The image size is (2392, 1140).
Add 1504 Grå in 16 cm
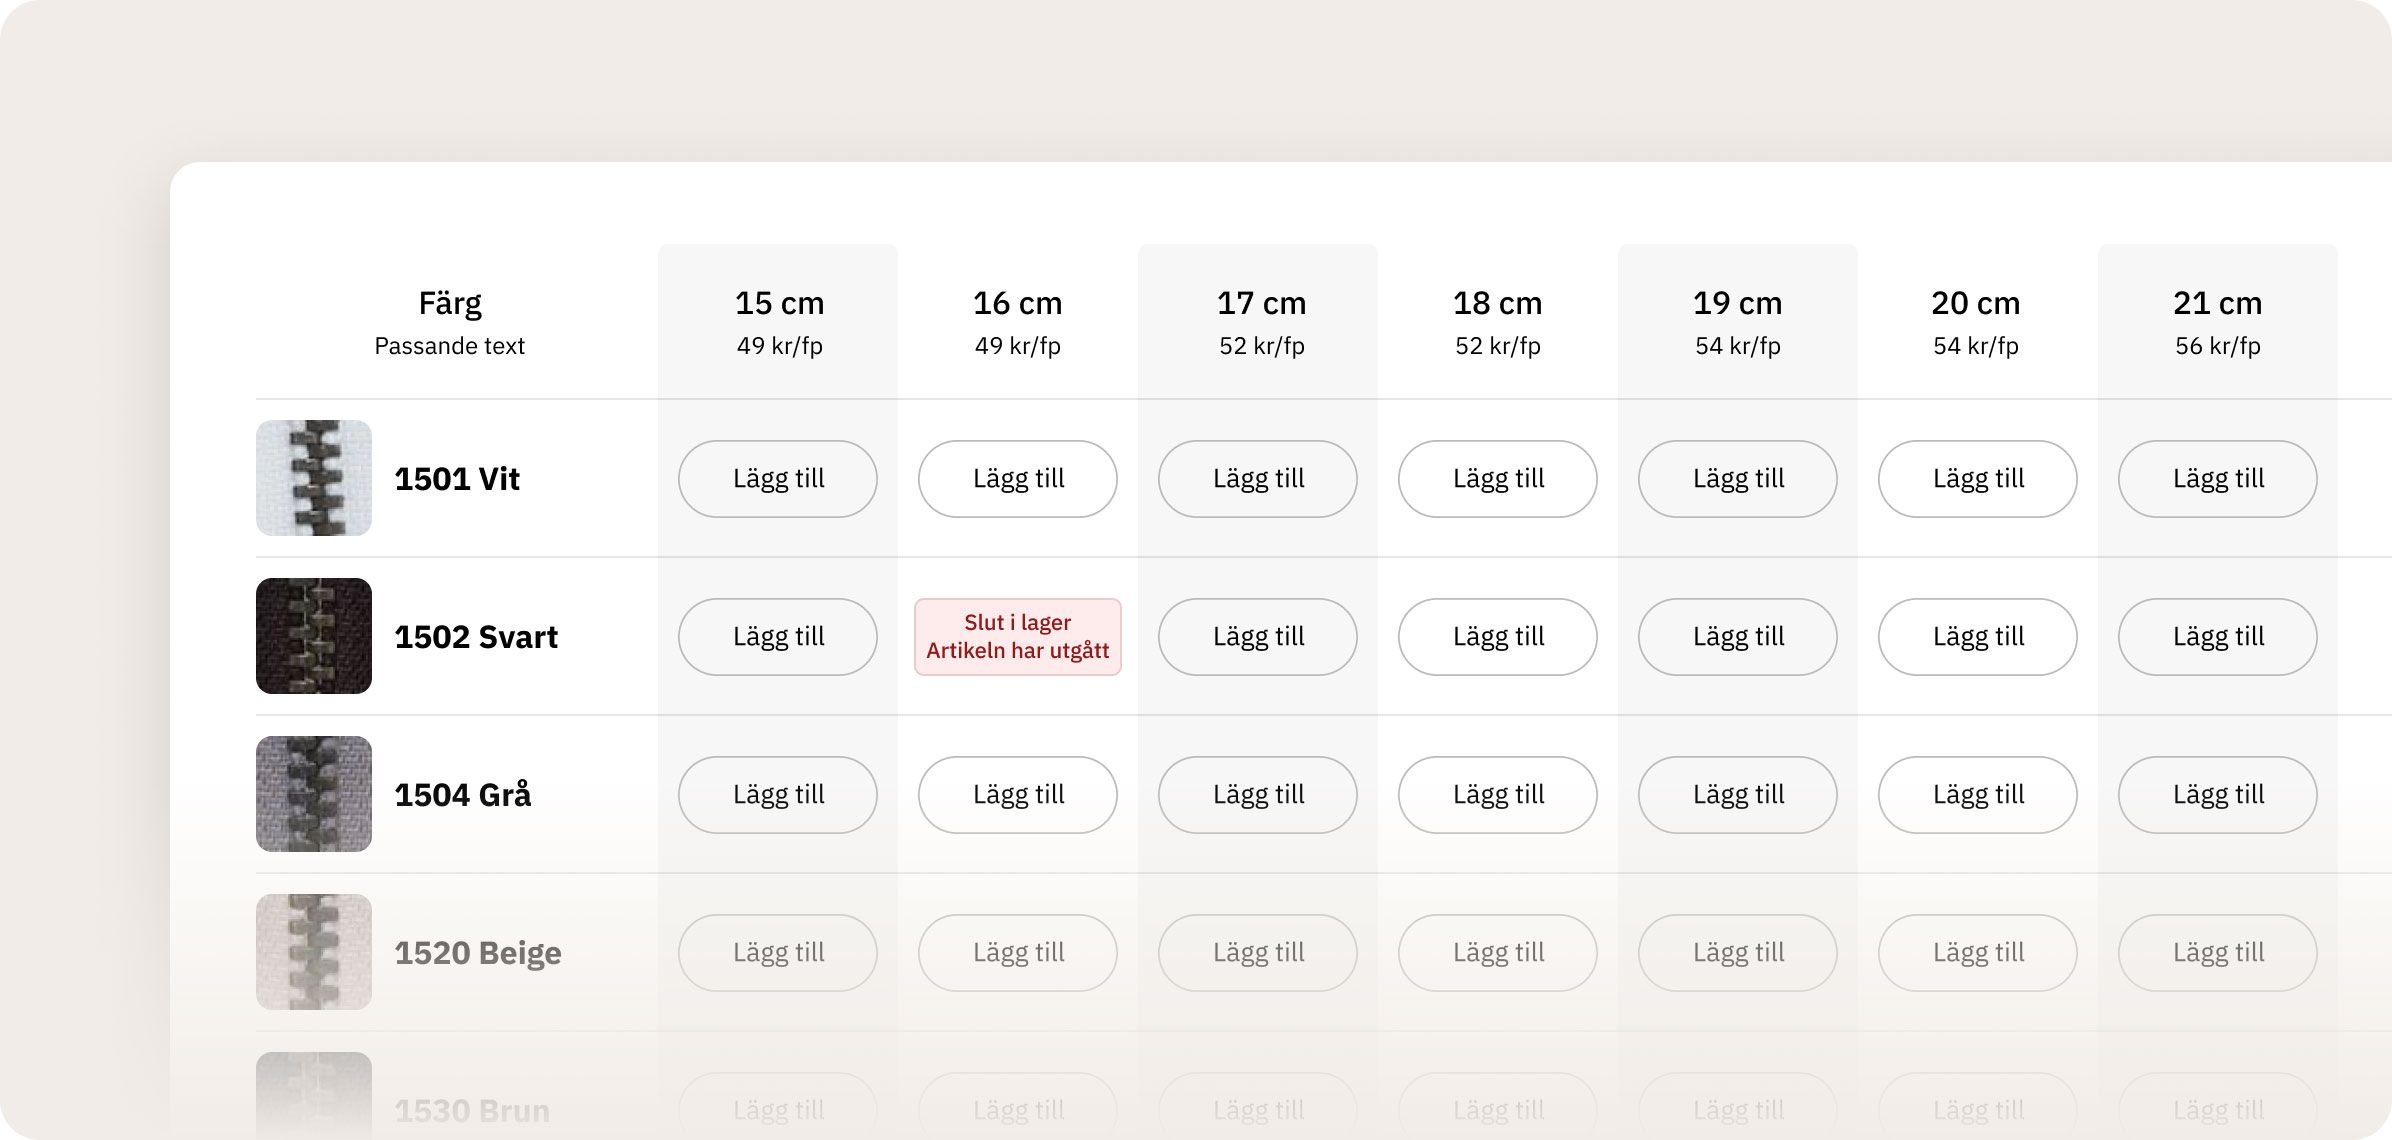[x=1018, y=795]
